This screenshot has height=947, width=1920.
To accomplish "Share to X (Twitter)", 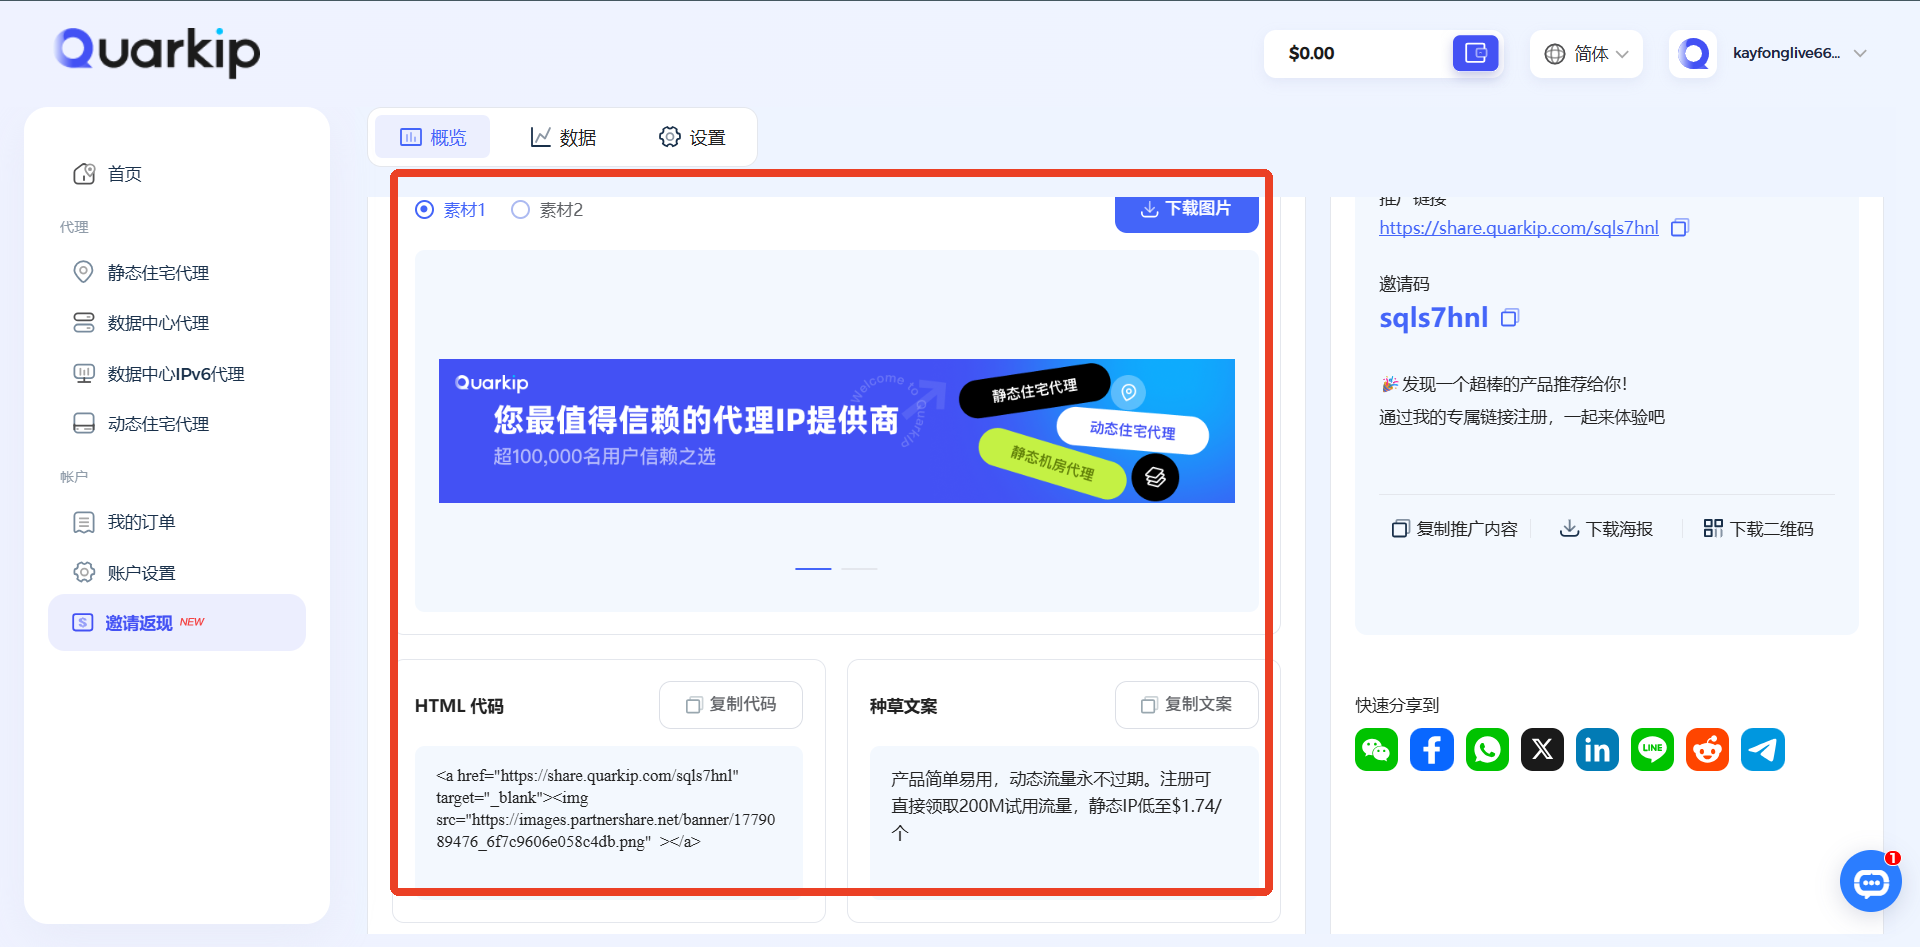I will pyautogui.click(x=1542, y=750).
